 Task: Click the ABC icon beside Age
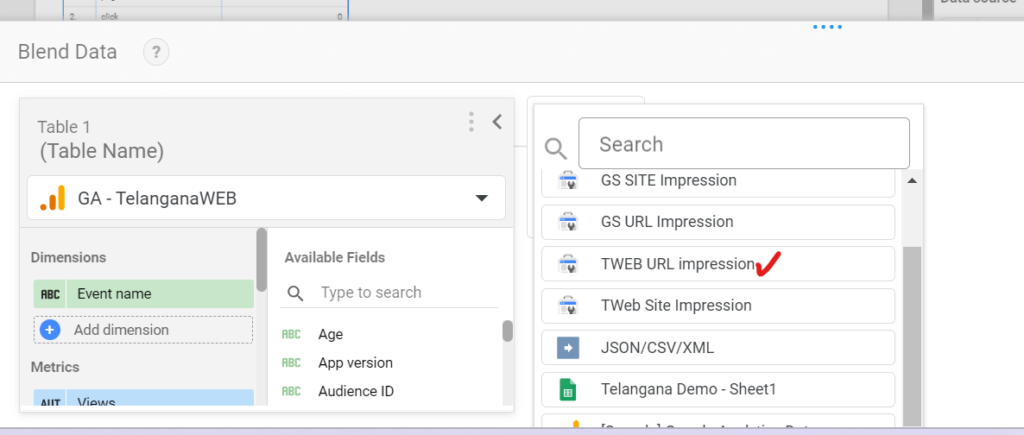point(291,334)
